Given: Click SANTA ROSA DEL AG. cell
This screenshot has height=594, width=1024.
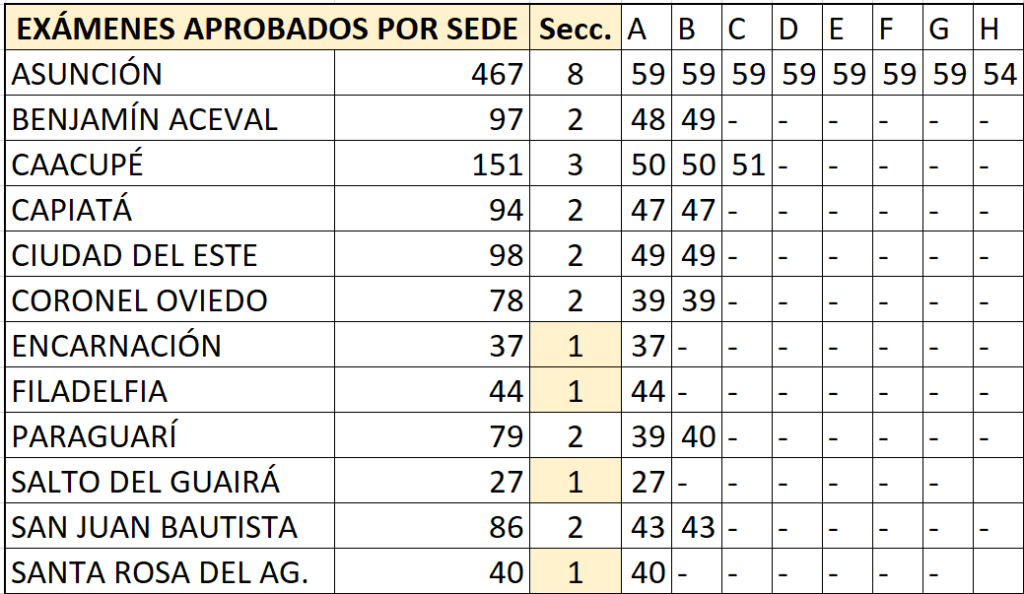Looking at the screenshot, I should pyautogui.click(x=170, y=571).
